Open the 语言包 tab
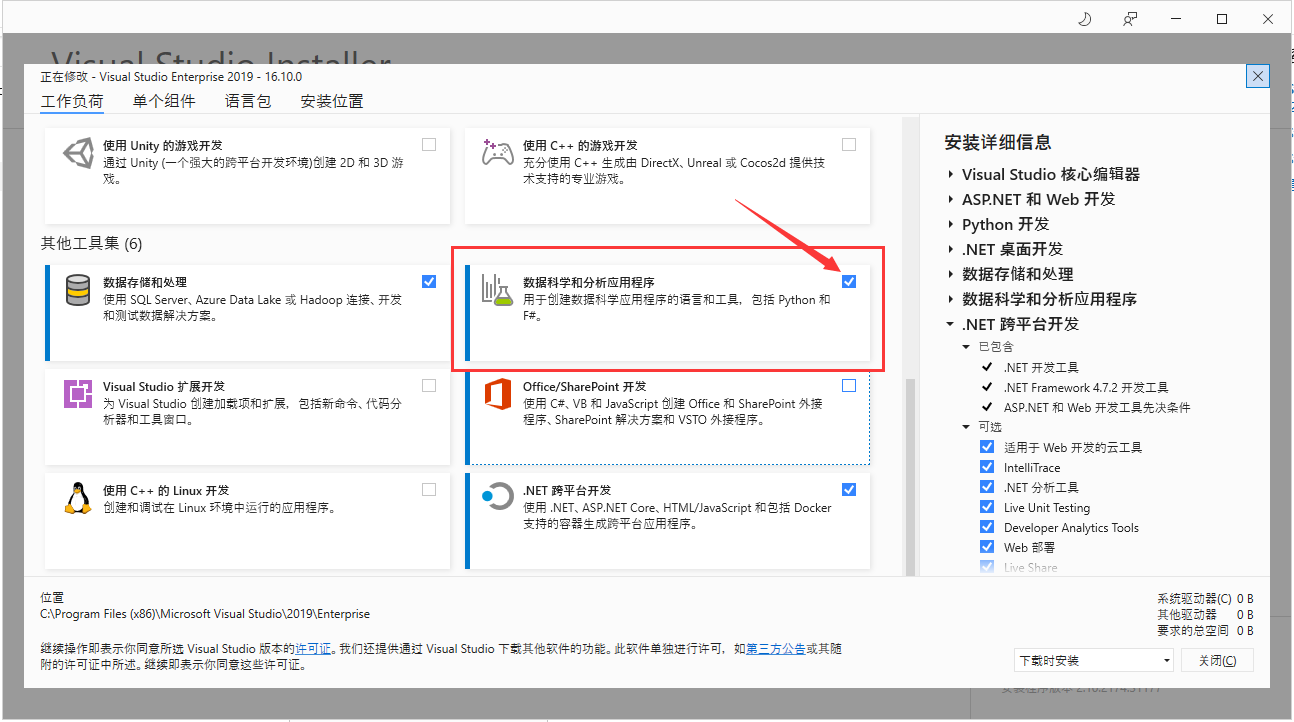The height and width of the screenshot is (722, 1294). [x=247, y=101]
